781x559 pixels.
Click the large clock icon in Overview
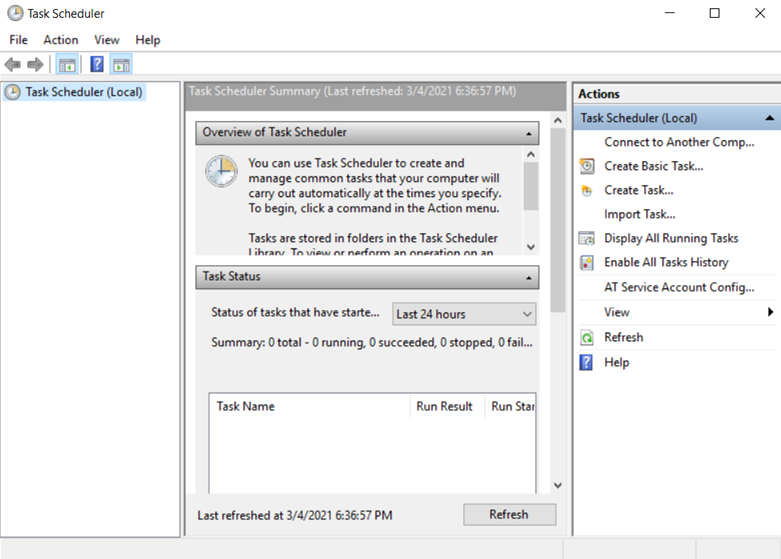click(221, 171)
